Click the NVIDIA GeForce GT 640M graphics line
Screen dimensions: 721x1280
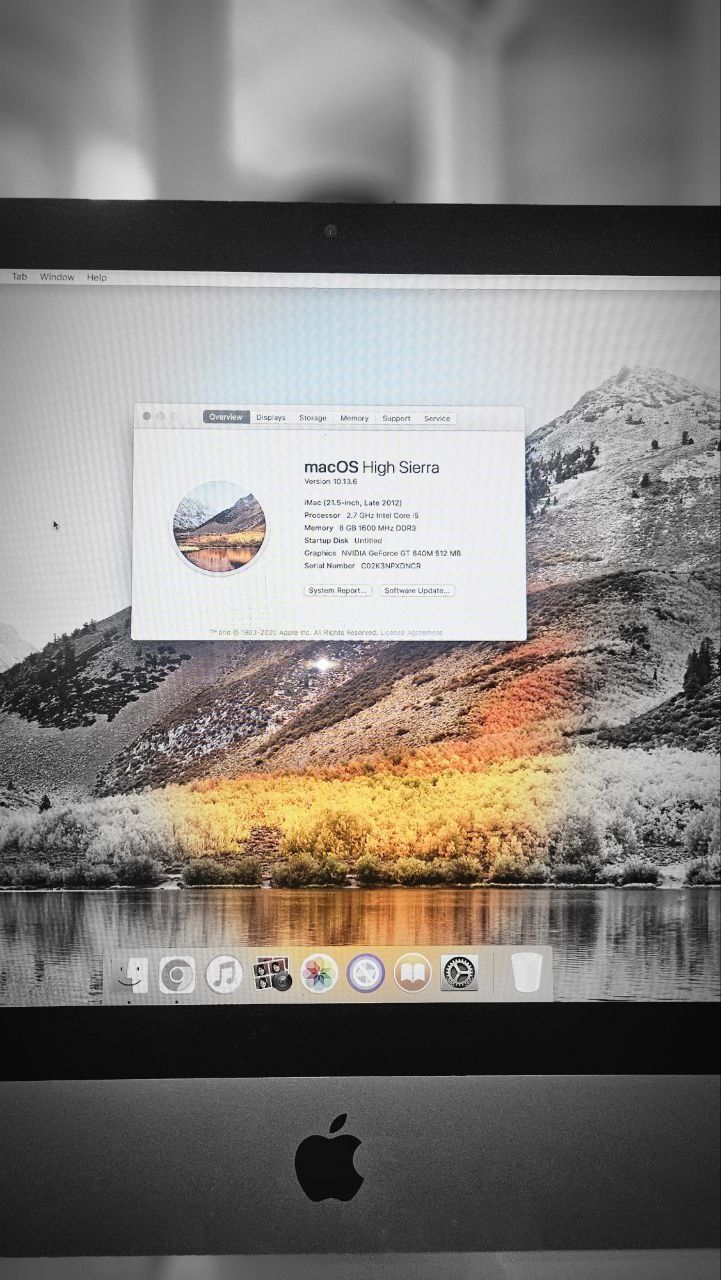point(382,553)
